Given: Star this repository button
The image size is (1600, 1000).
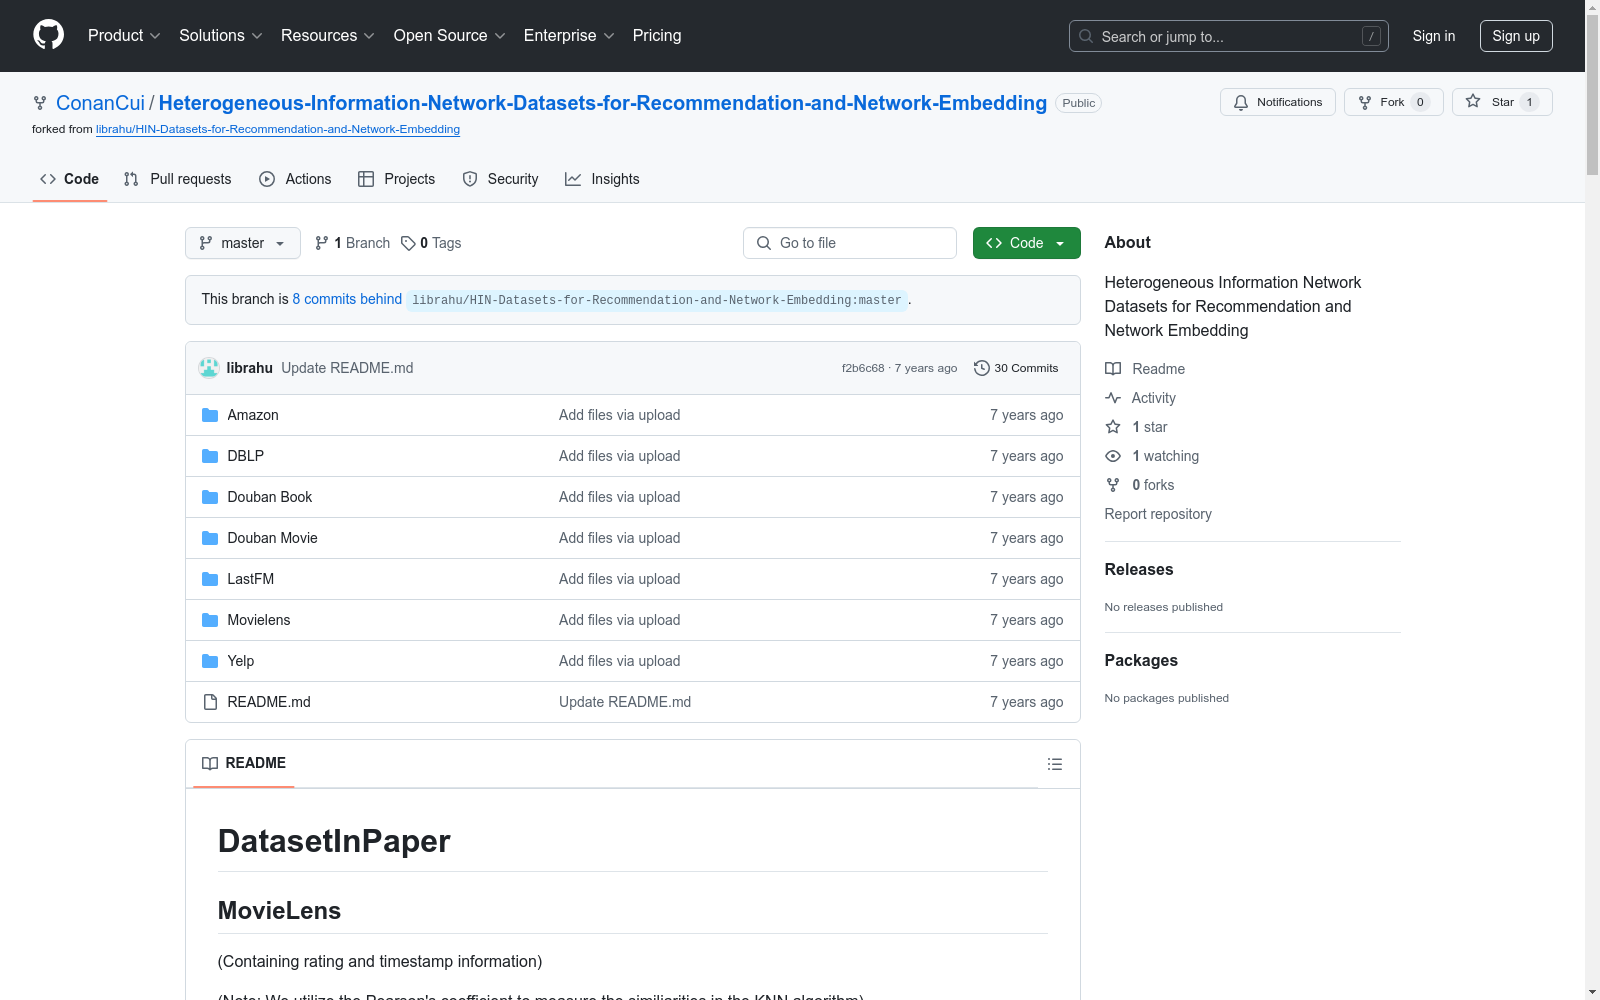Looking at the screenshot, I should click(1502, 102).
